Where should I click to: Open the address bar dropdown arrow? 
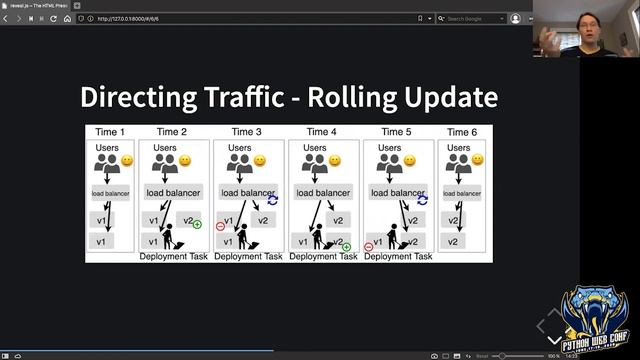(429, 19)
